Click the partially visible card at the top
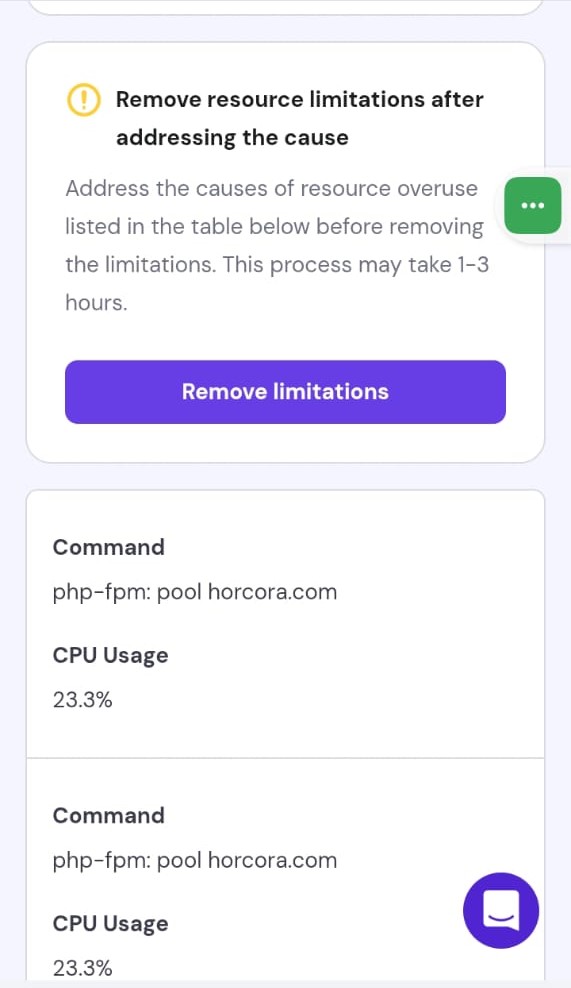The height and width of the screenshot is (988, 571). tap(286, 7)
